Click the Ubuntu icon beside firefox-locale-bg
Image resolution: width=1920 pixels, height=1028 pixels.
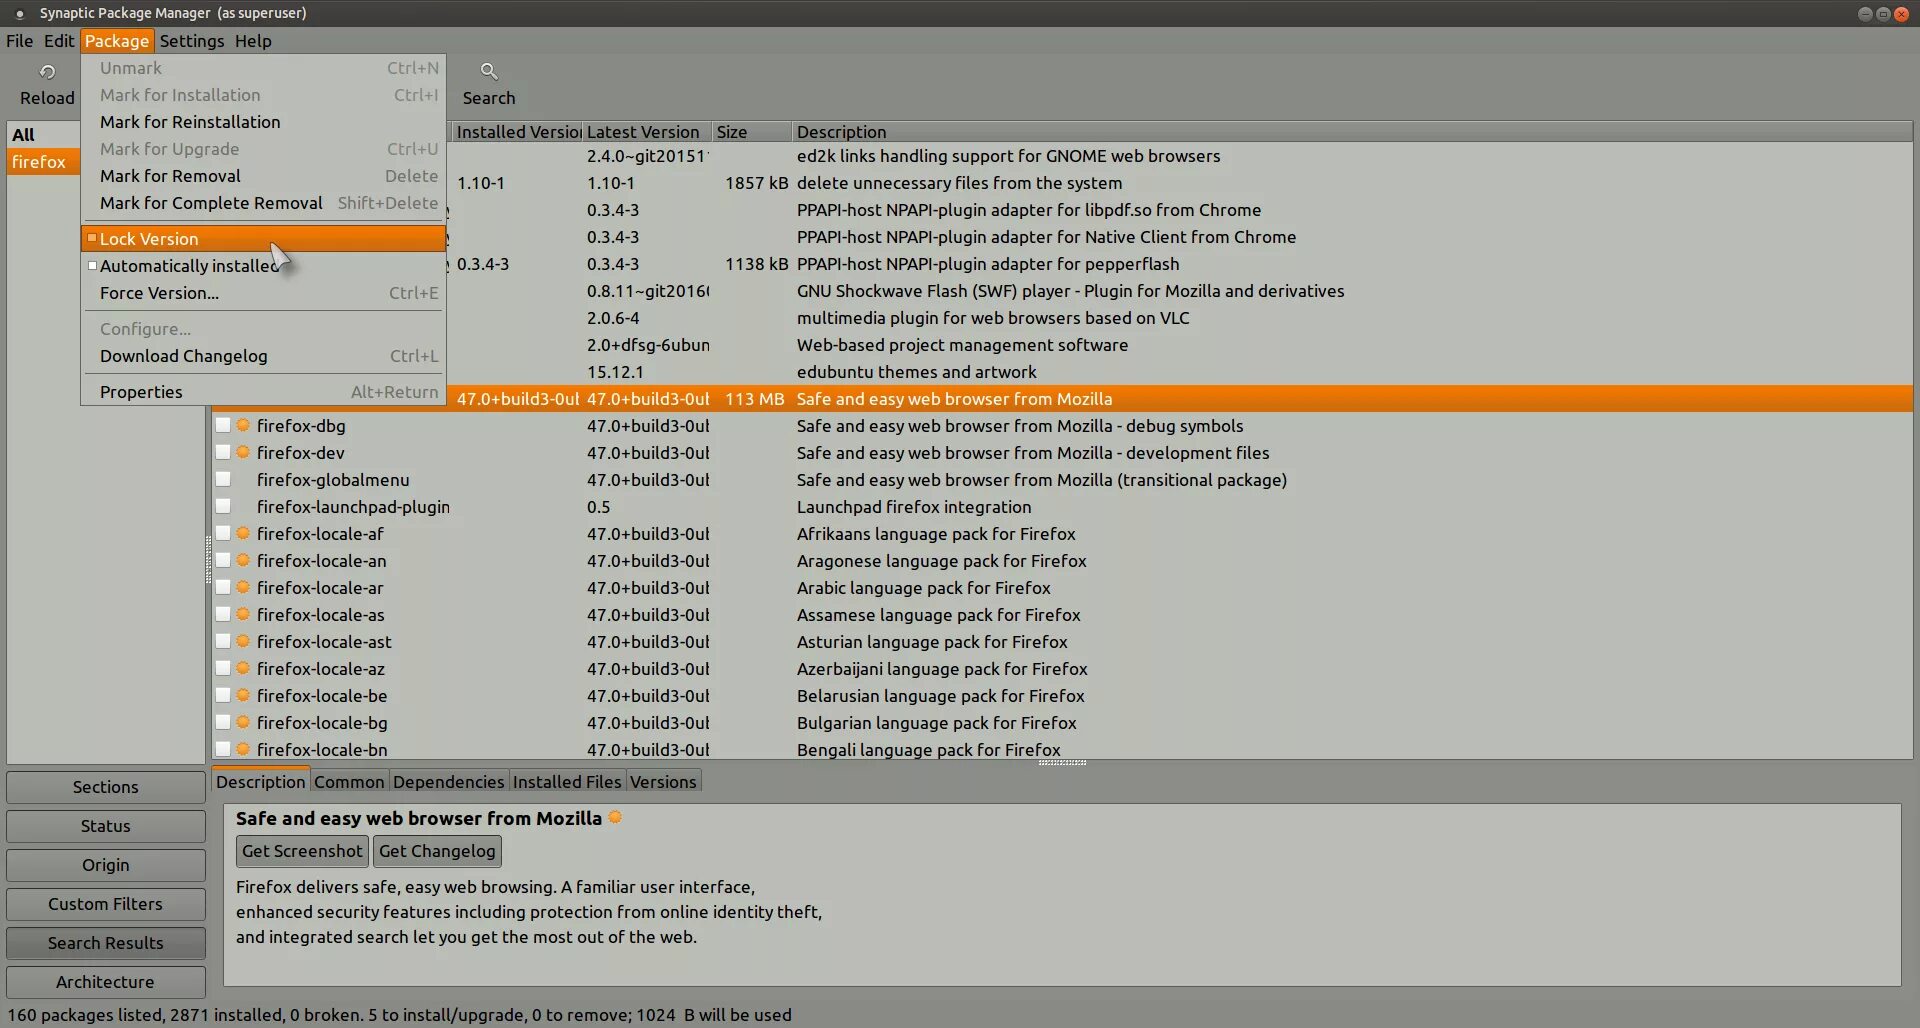243,722
